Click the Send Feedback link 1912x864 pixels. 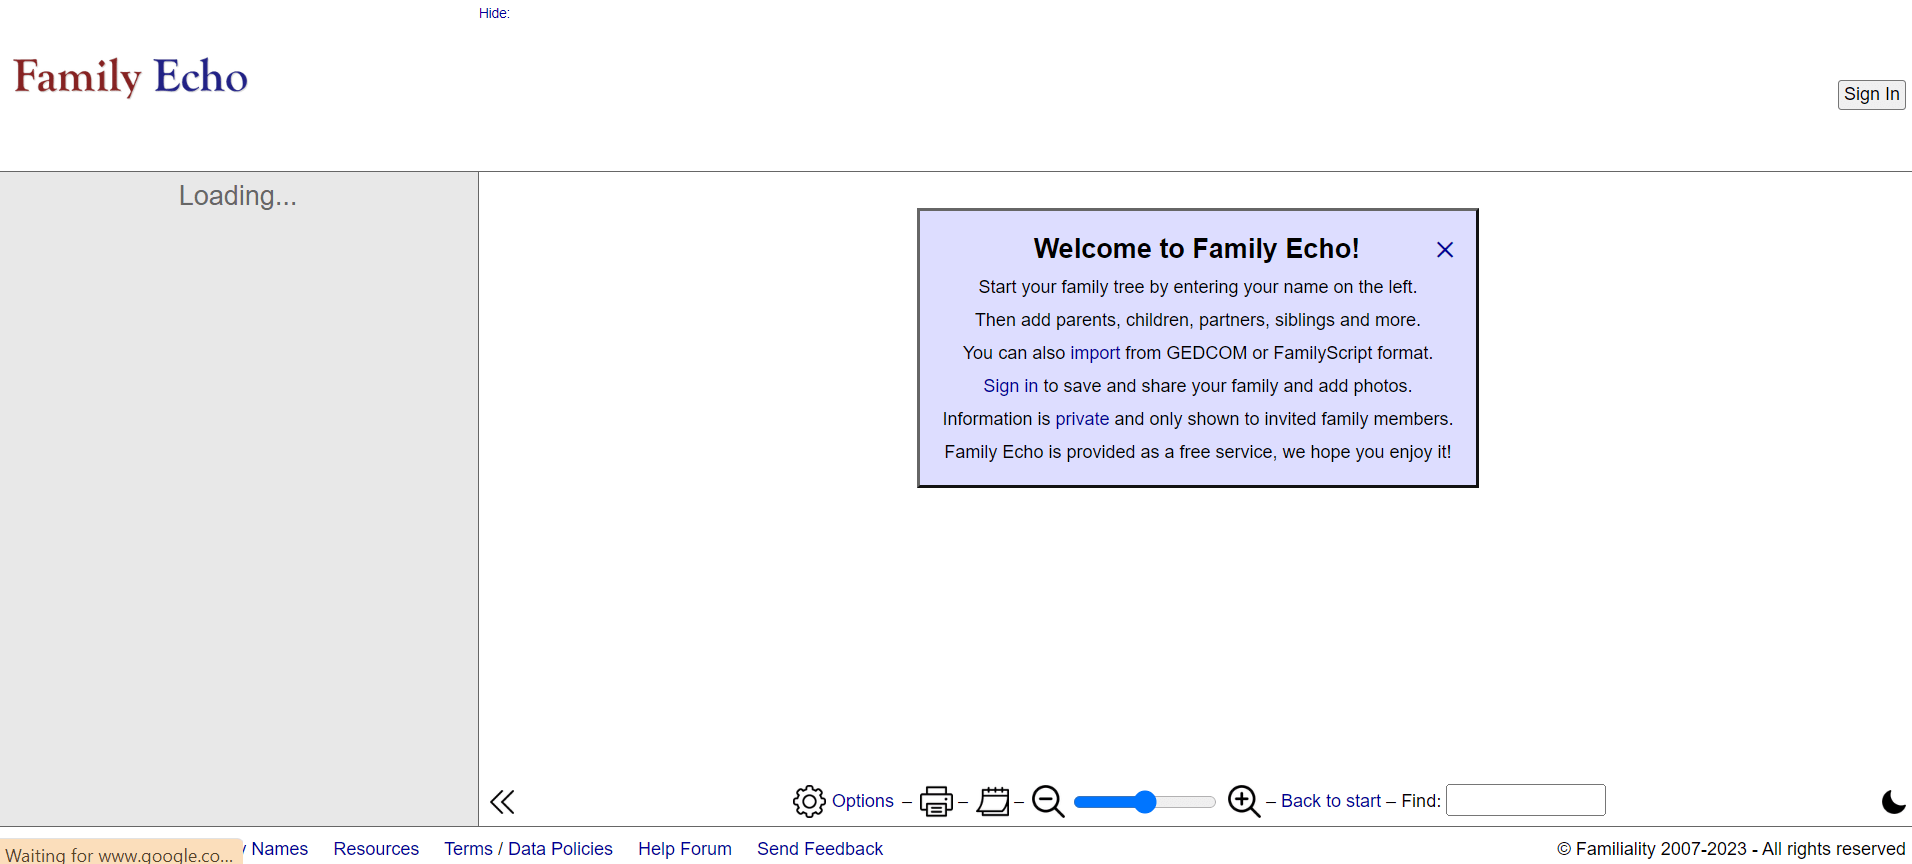(820, 849)
